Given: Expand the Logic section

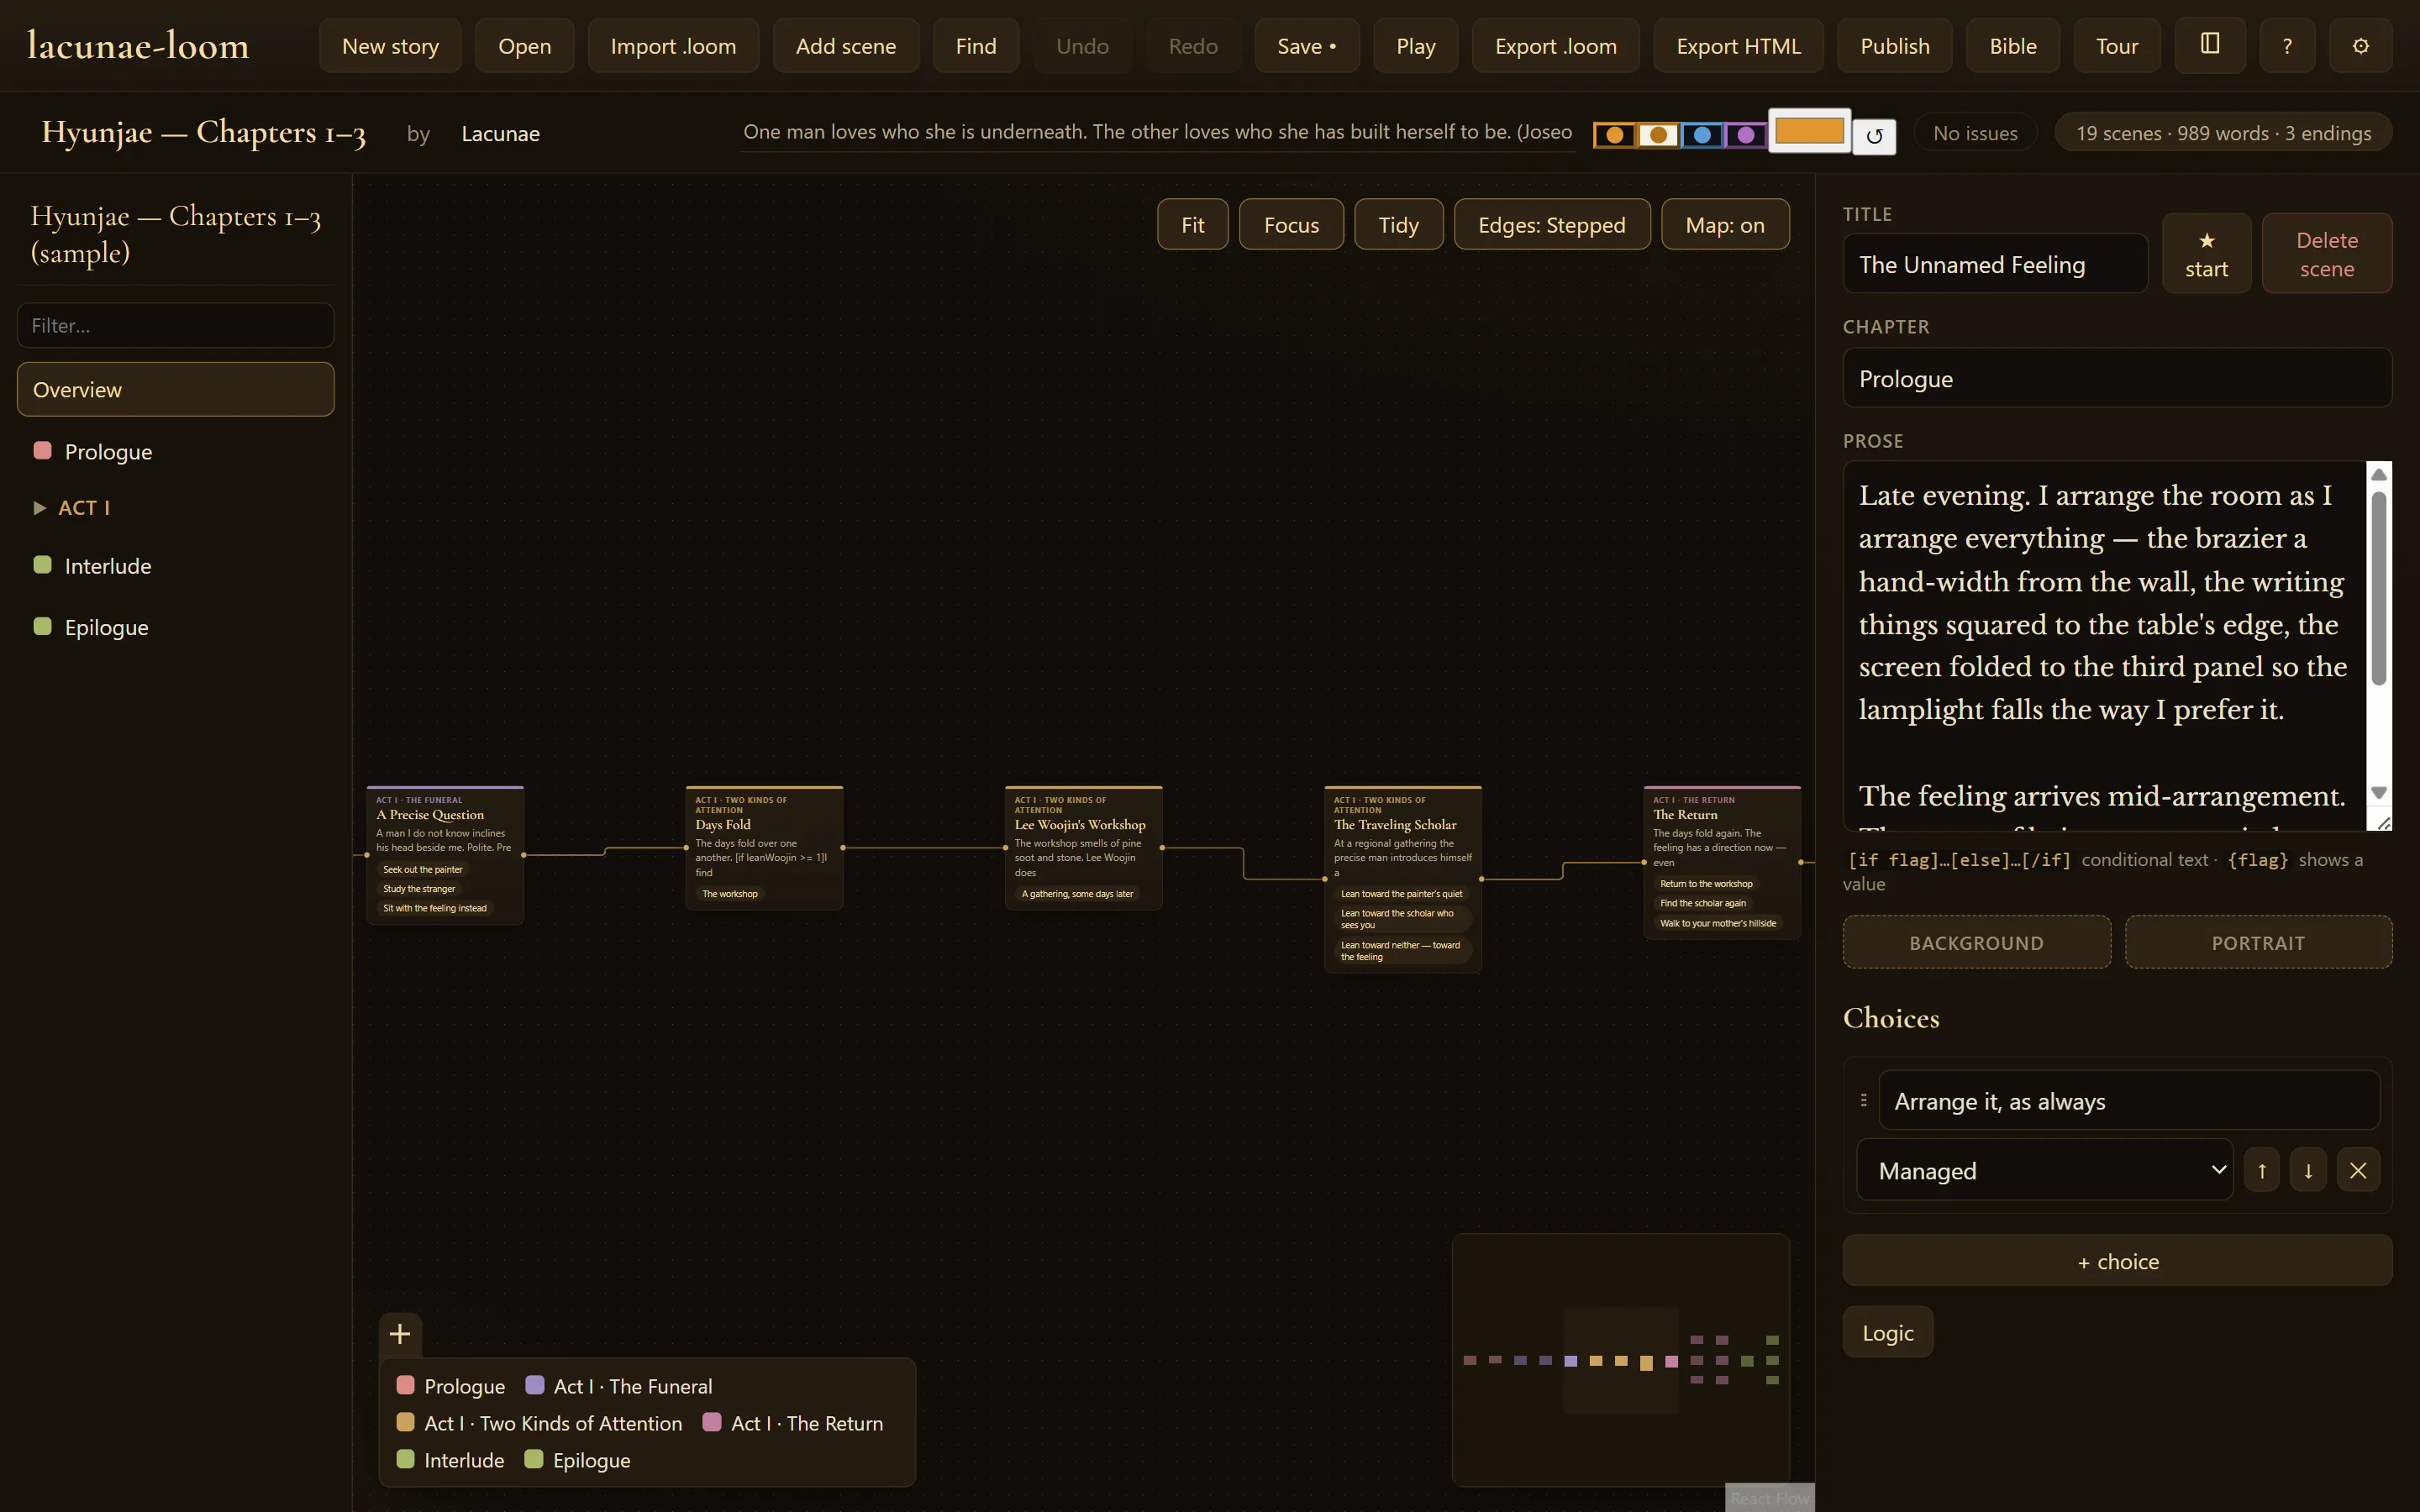Looking at the screenshot, I should click(1887, 1332).
